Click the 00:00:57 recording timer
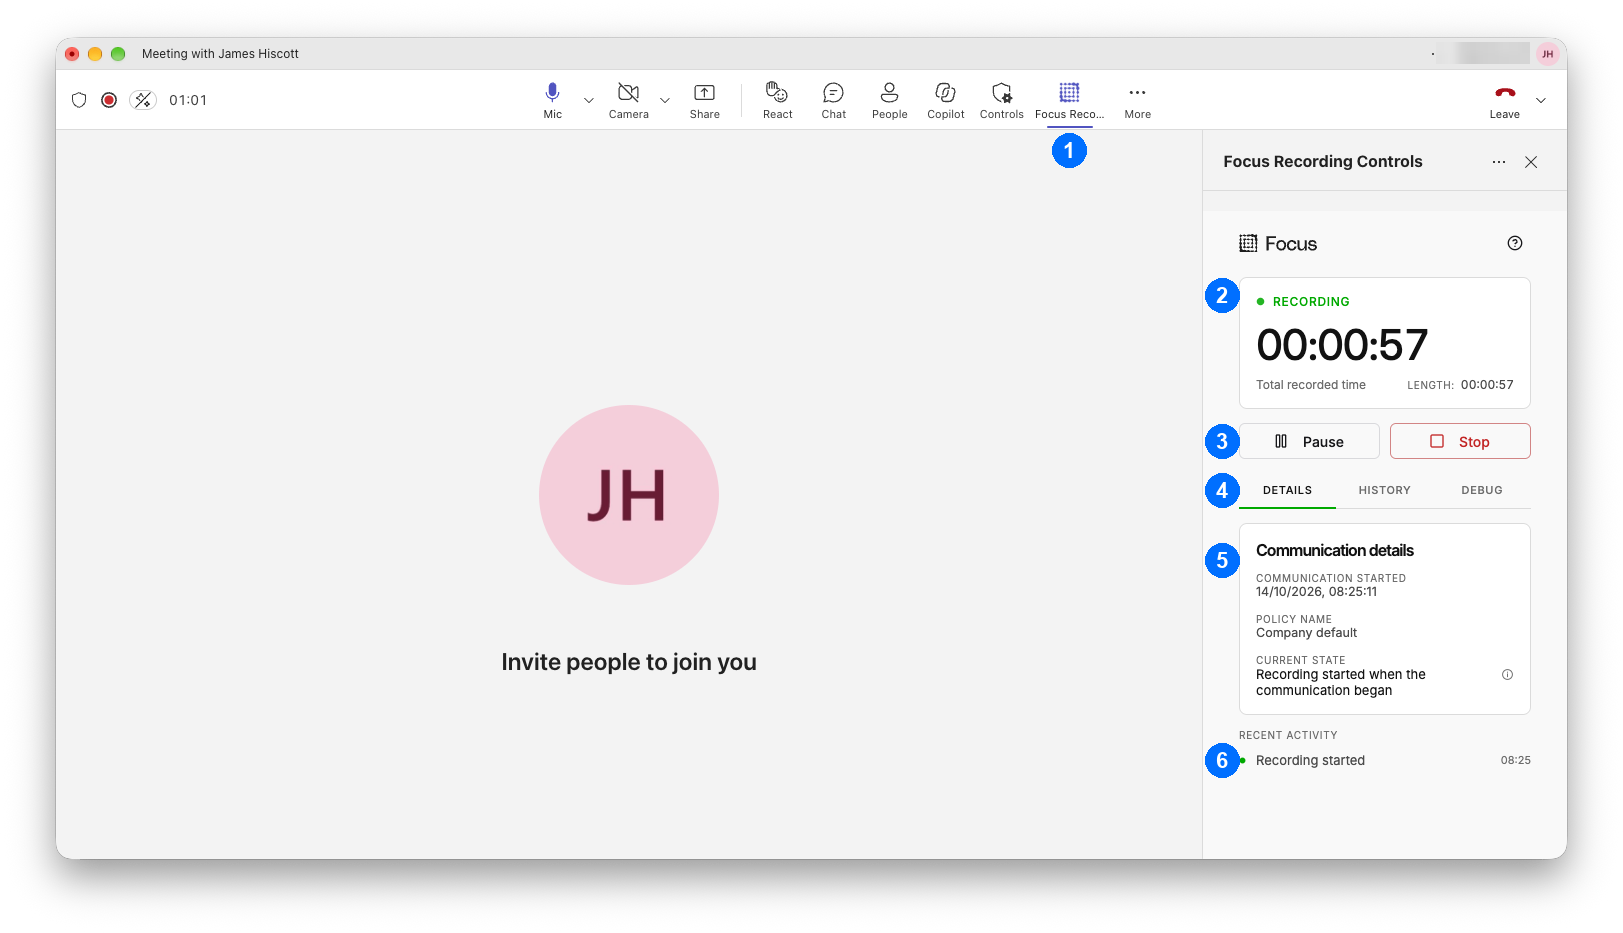Screen dimensions: 1623x933 click(x=1342, y=345)
